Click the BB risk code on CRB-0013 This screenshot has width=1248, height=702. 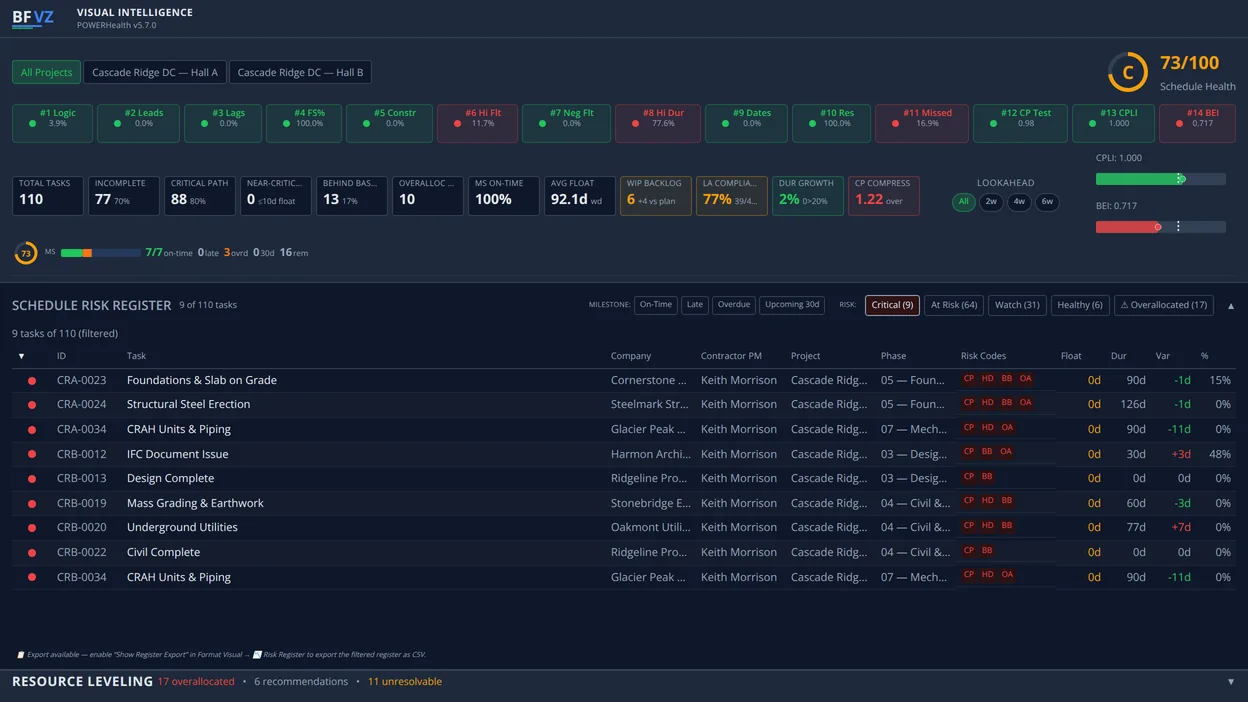tap(987, 477)
